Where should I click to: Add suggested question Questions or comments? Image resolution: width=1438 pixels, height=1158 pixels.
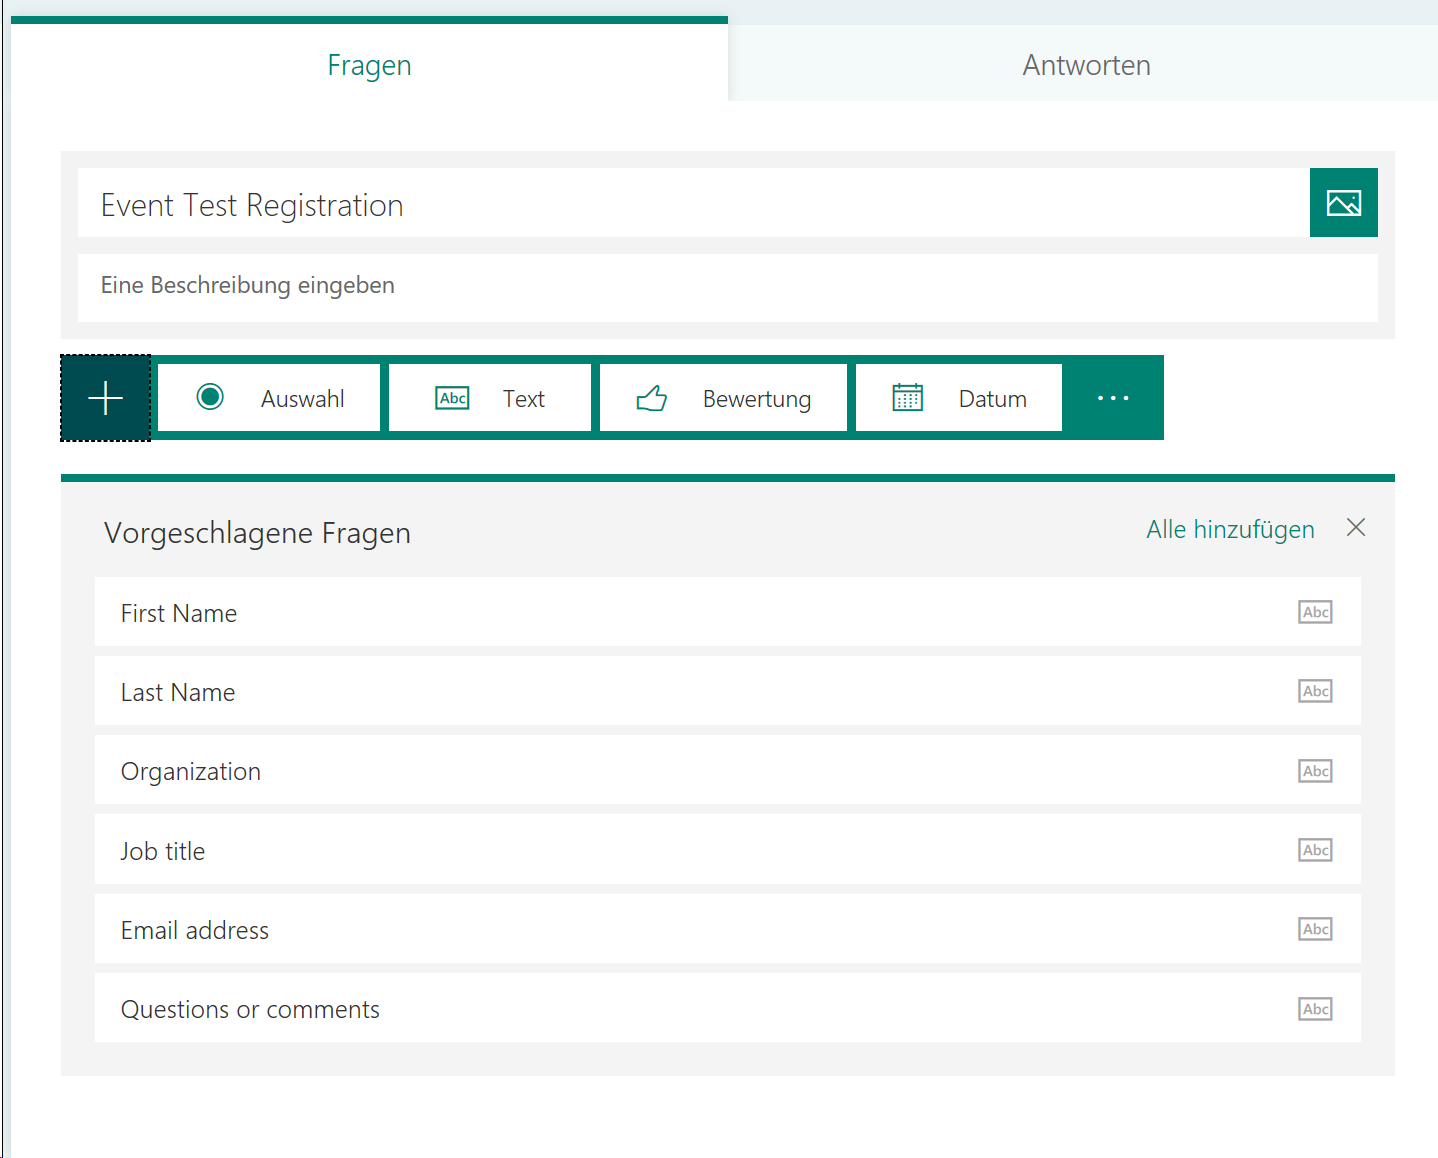[x=727, y=1008]
